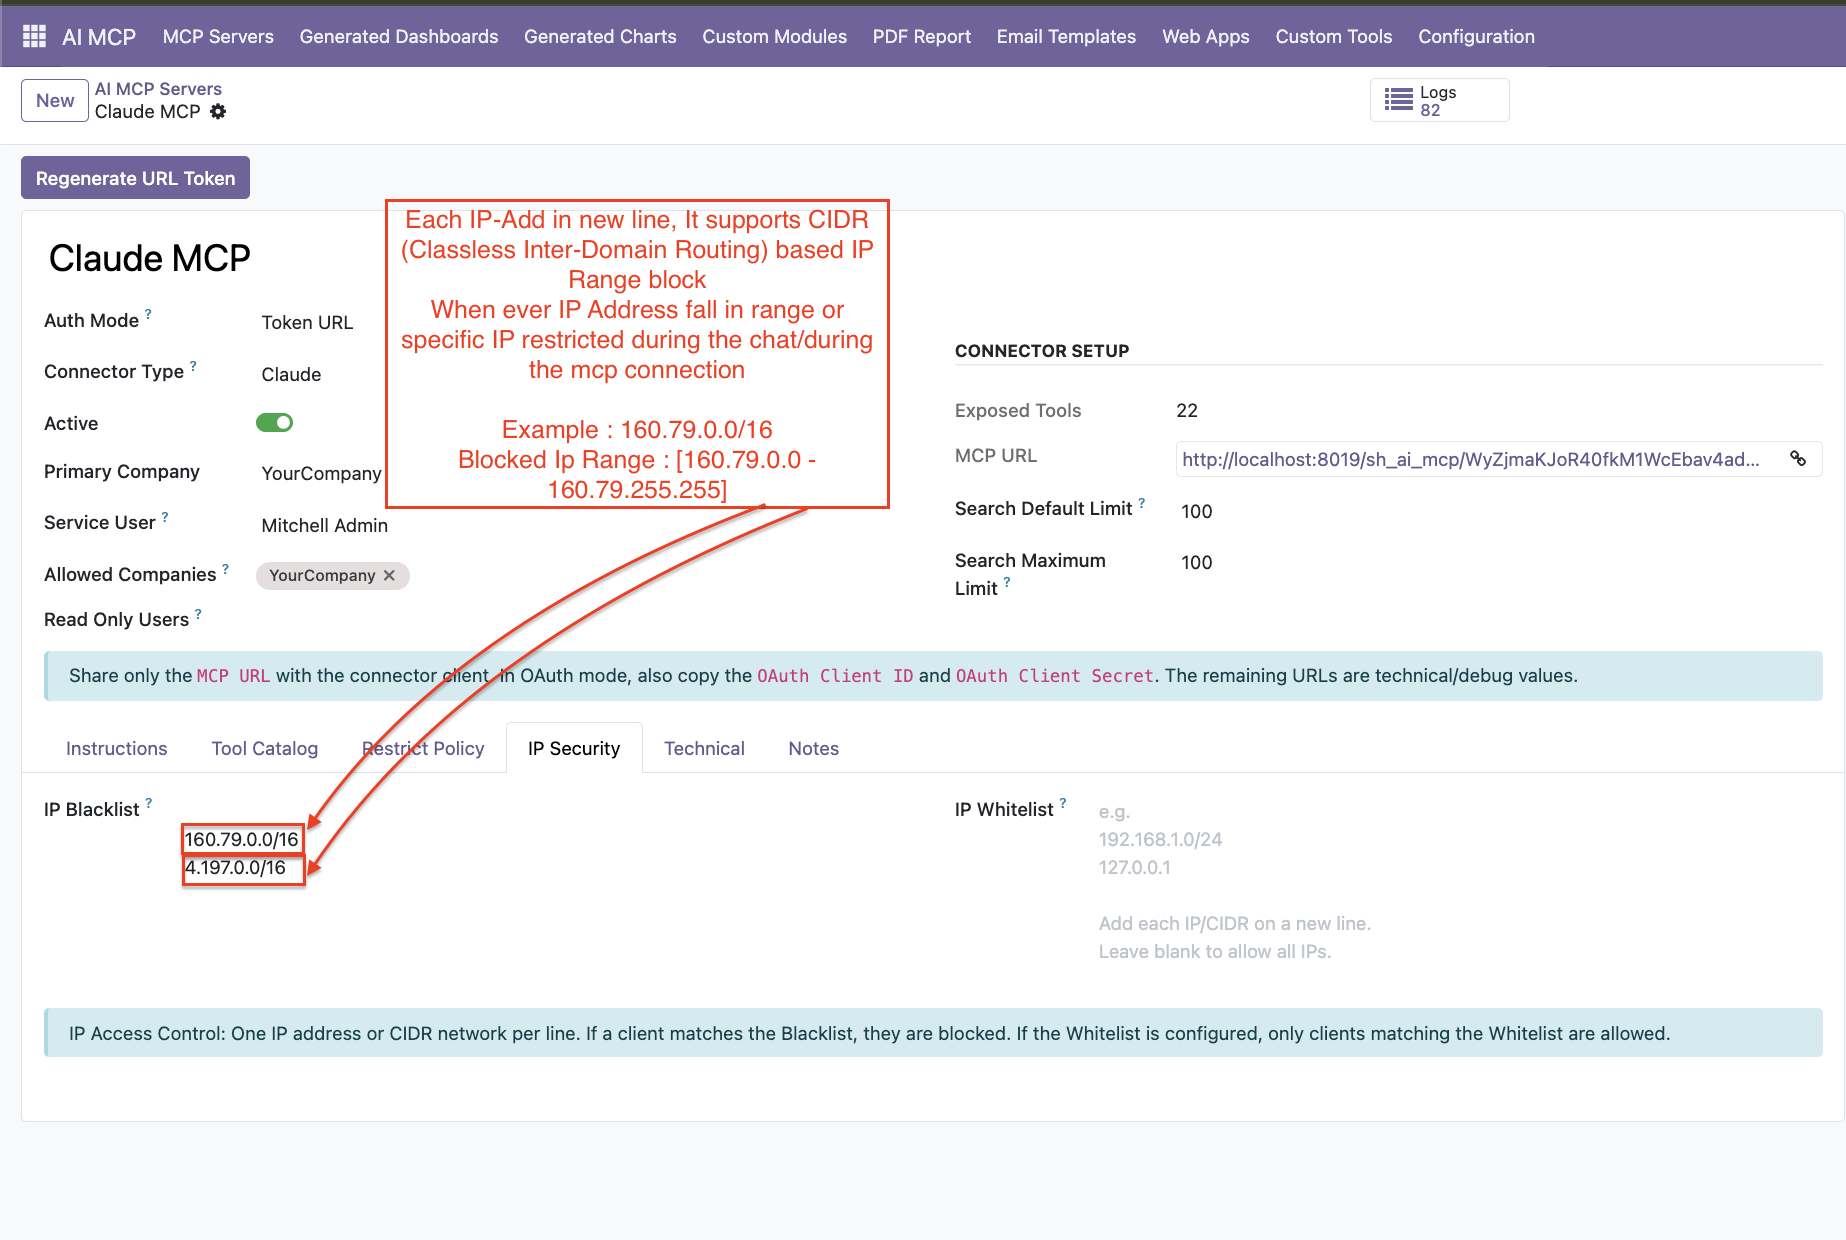Screen dimensions: 1846x1240
Task: Open the MCP Servers menu
Action: (x=218, y=37)
